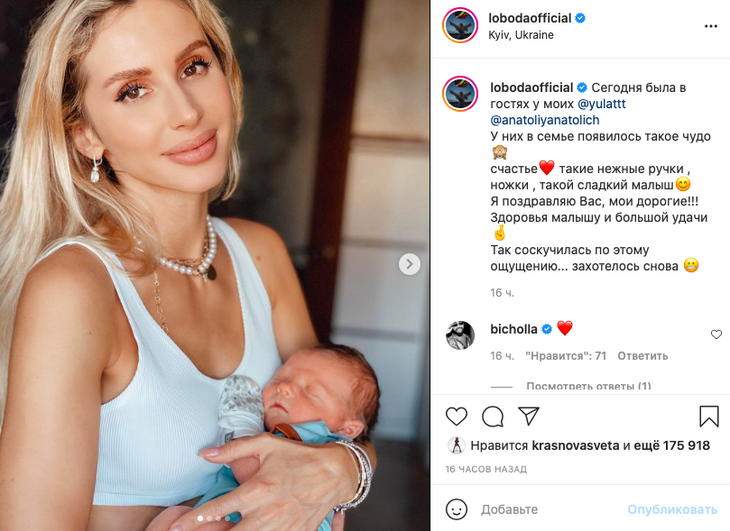Viewport: 730px width, 531px height.
Task: Open lobodaofficial profile picture in header
Action: click(460, 26)
